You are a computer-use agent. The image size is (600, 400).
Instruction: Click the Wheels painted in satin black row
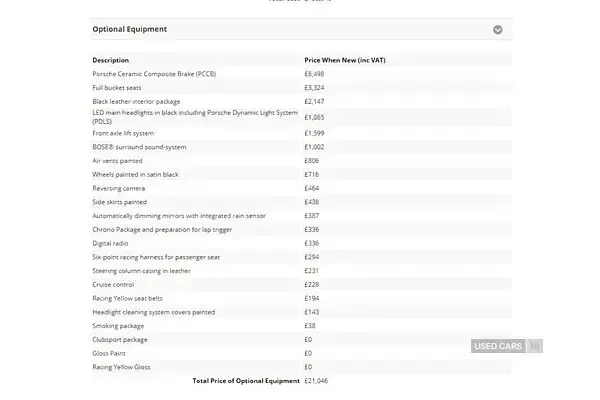(300, 175)
